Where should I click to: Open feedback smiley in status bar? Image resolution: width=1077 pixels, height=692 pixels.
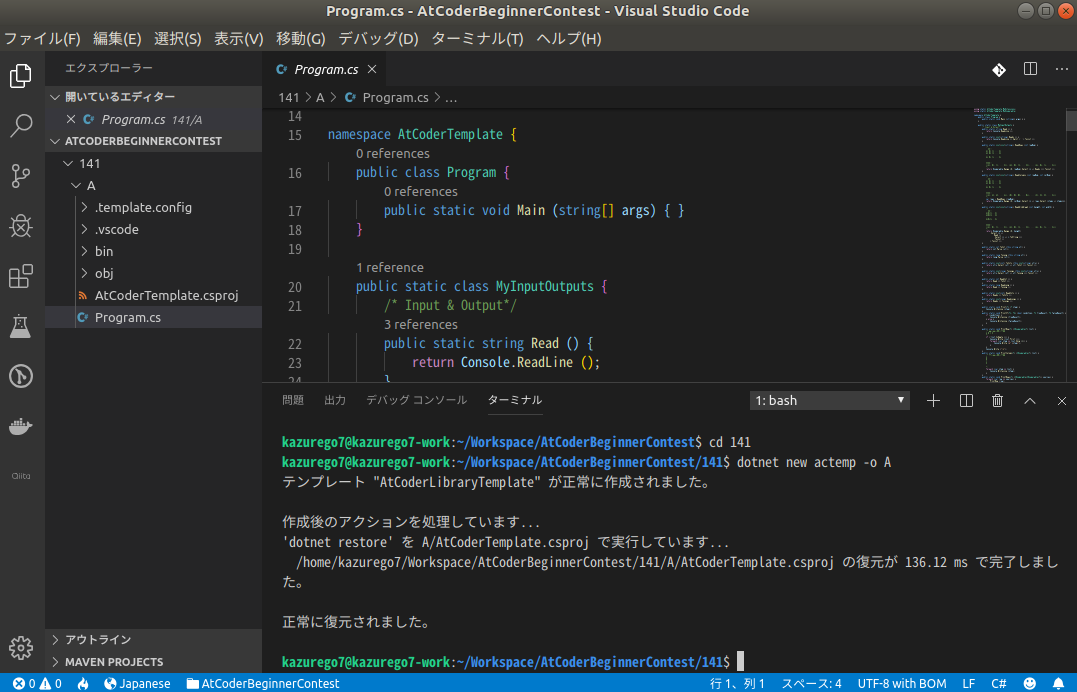pyautogui.click(x=1030, y=684)
